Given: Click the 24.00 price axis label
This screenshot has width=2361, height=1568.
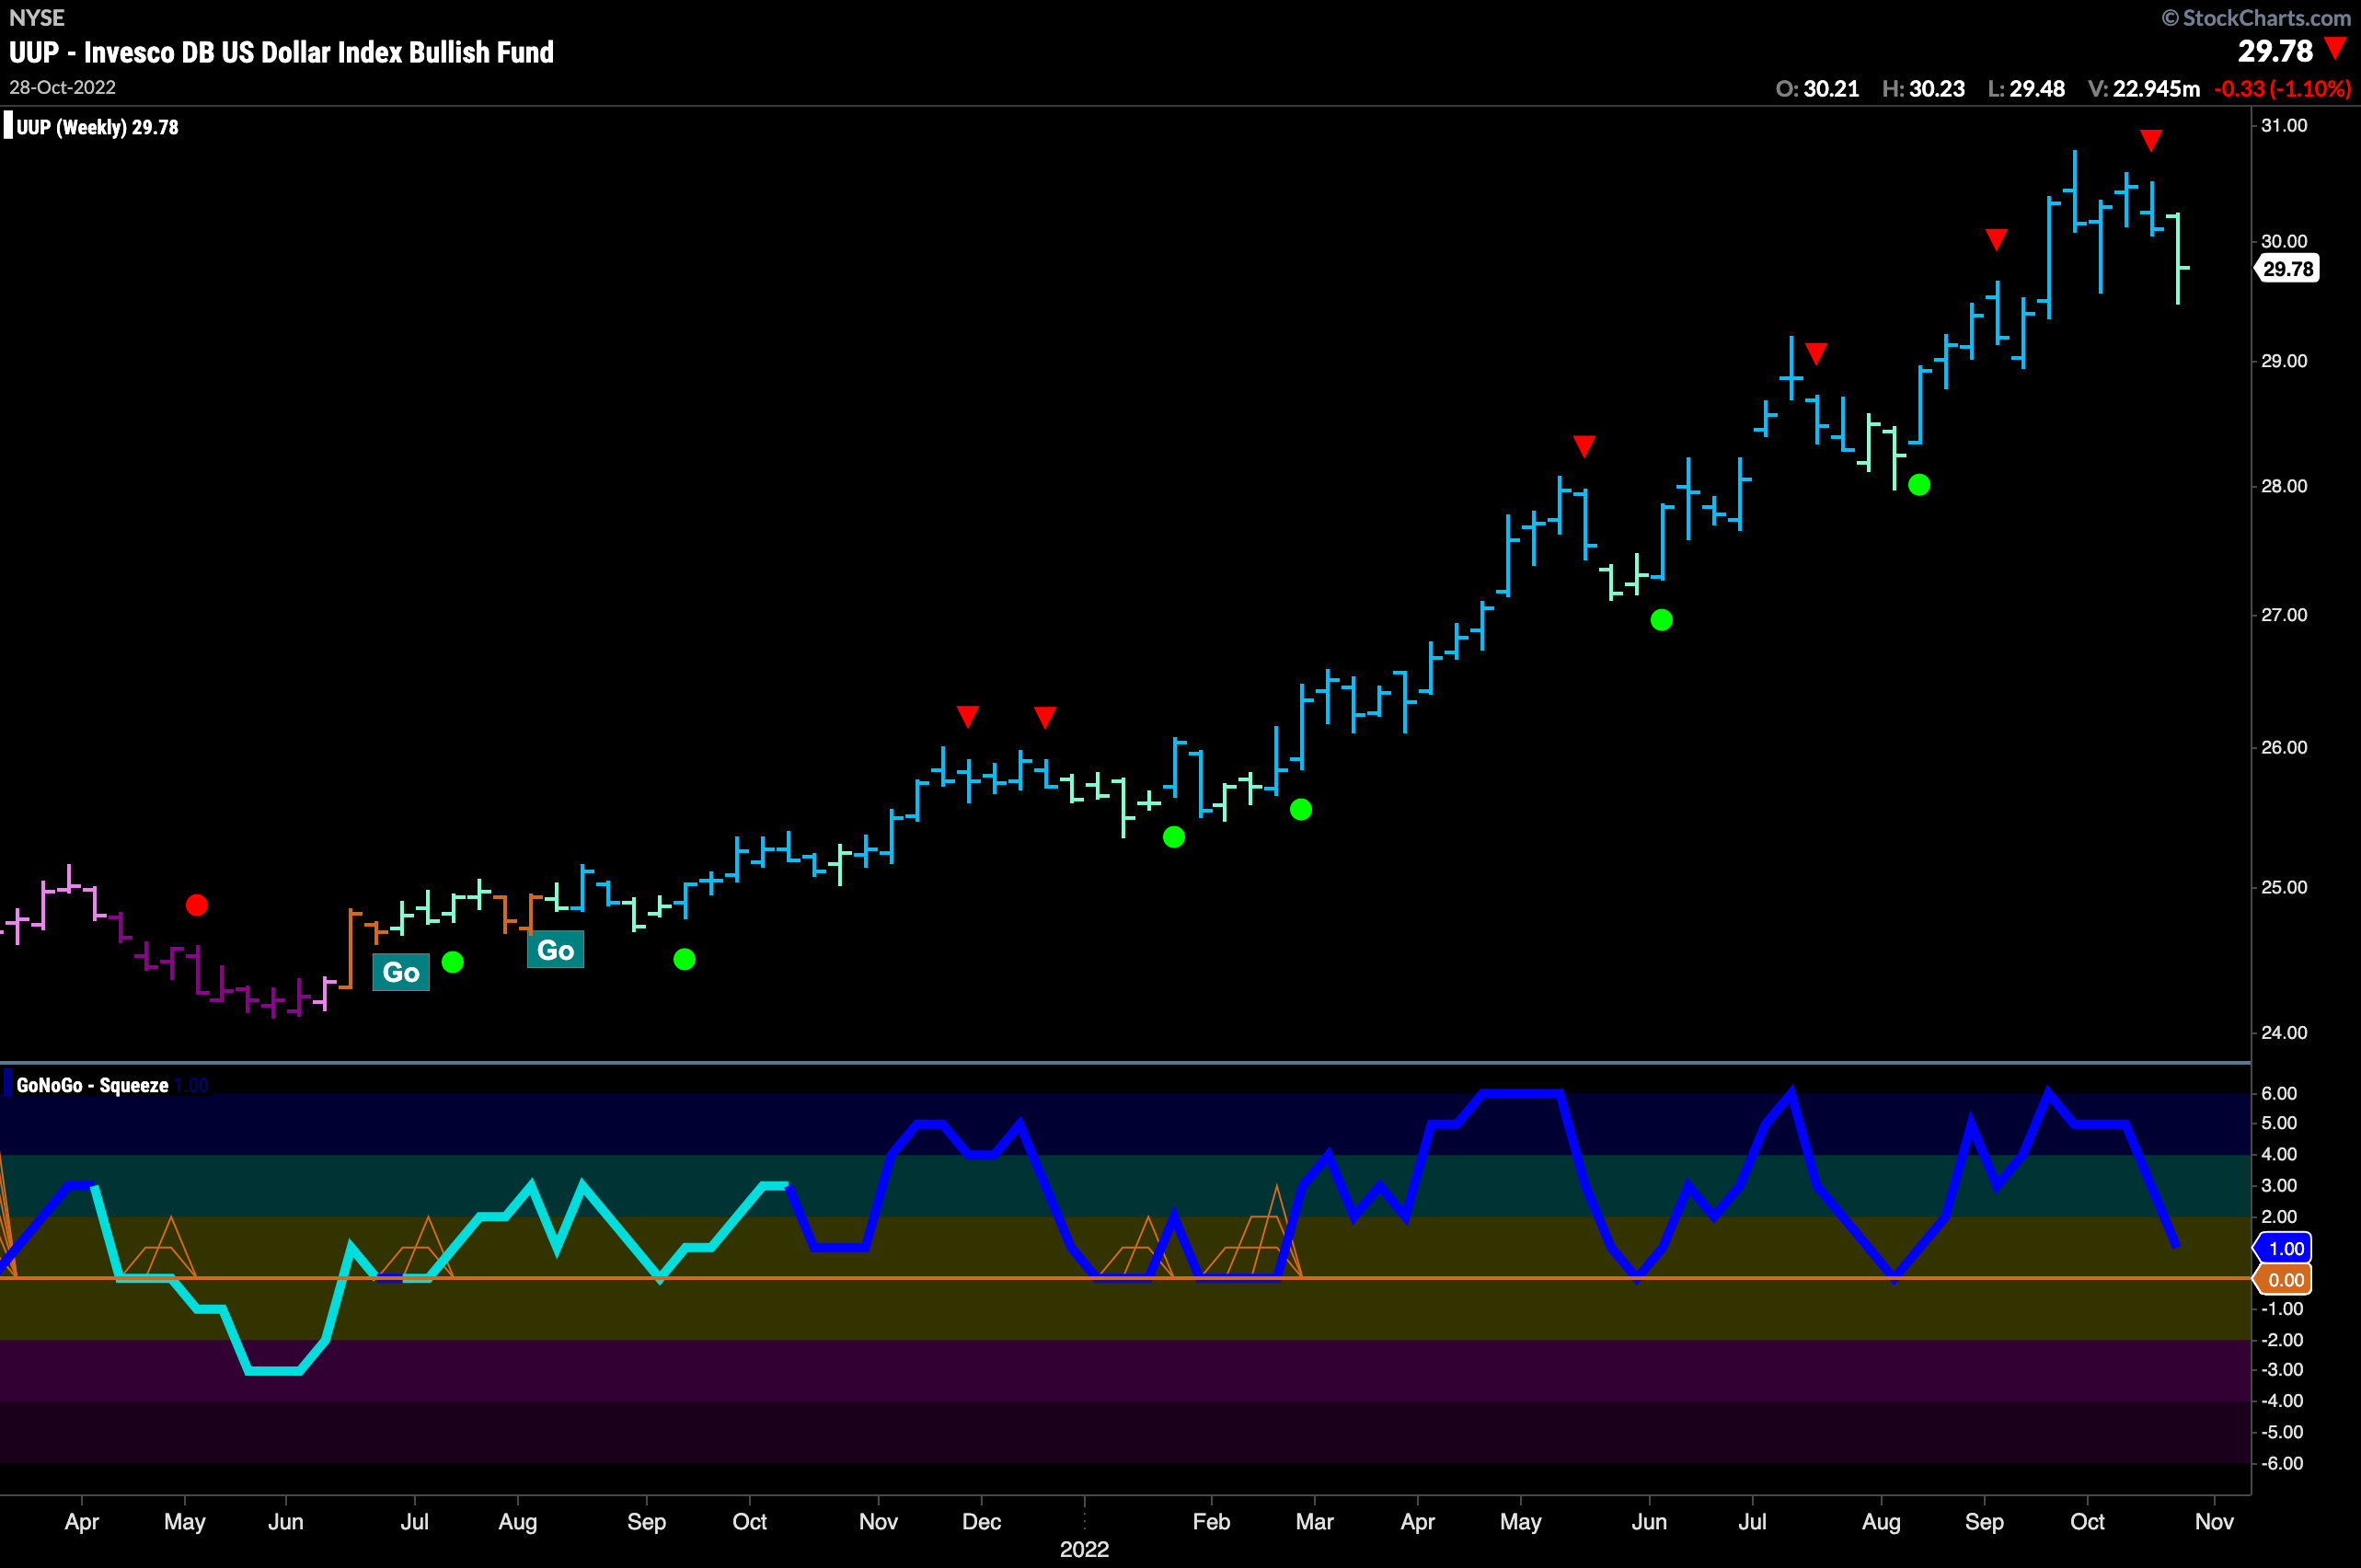Looking at the screenshot, I should click(2284, 1032).
